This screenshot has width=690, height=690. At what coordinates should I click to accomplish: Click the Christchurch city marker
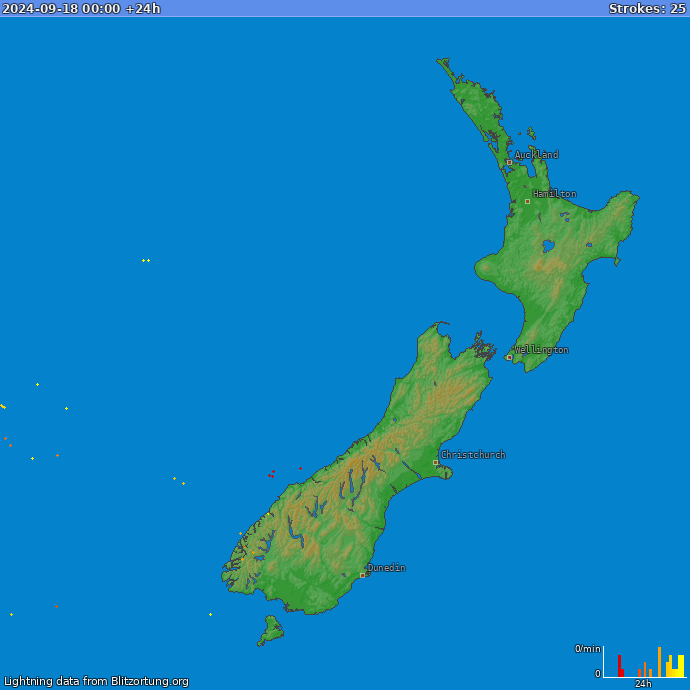coord(435,462)
